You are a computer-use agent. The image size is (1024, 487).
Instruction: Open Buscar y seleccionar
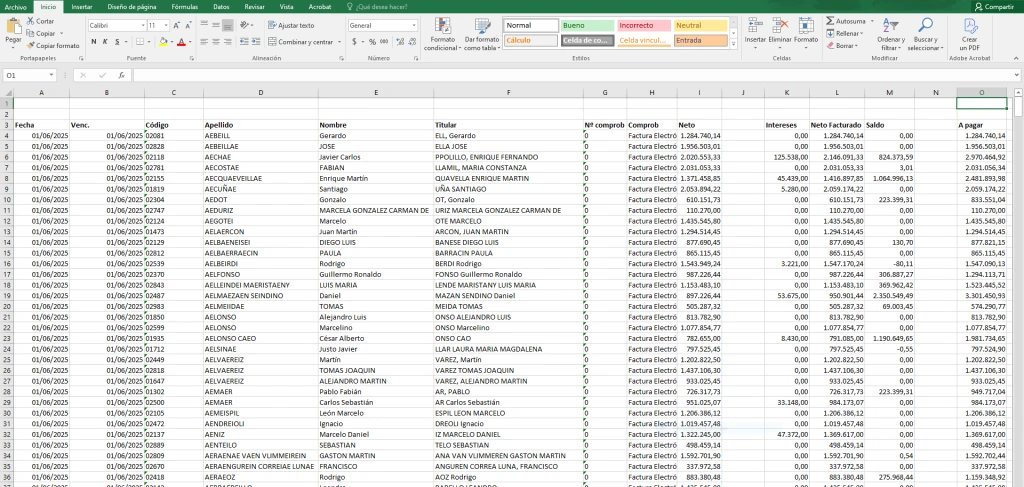tap(925, 35)
